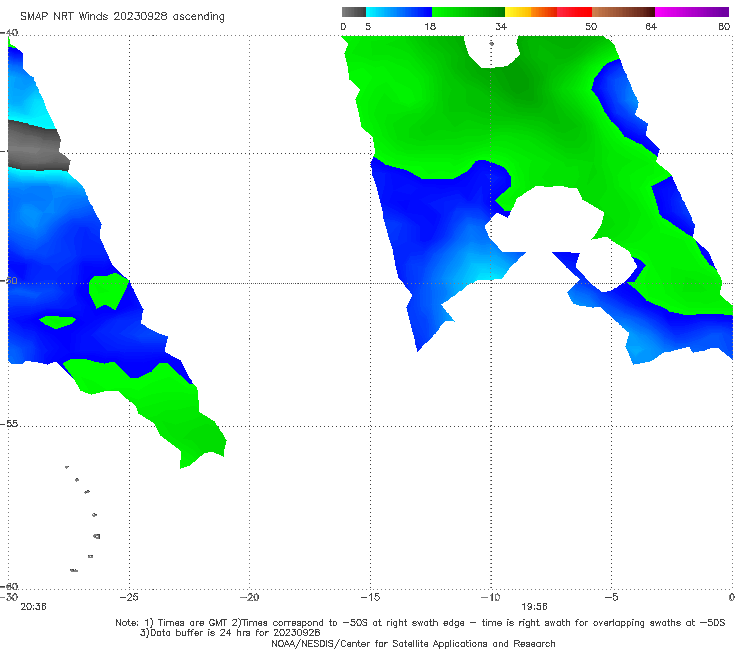
Task: Click the dark gray low-wind patch on left swath
Action: (x=38, y=146)
